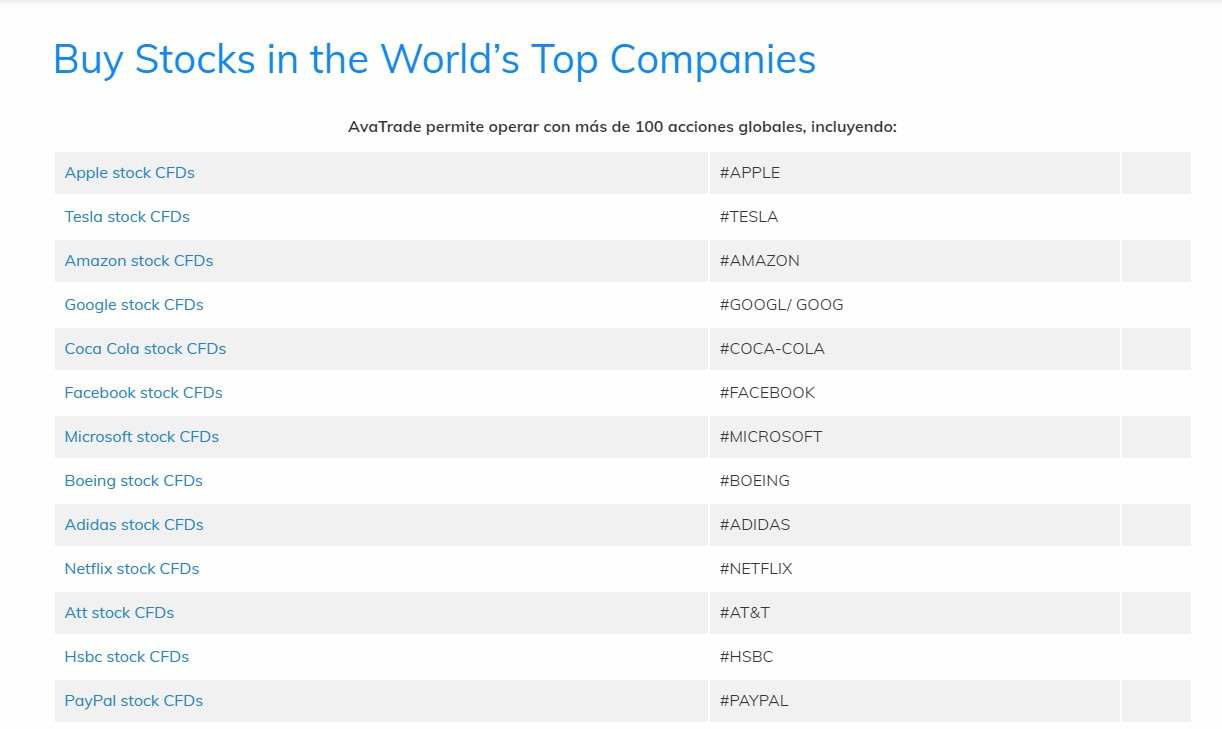Open Microsoft stock CFDs link
The height and width of the screenshot is (729, 1222).
(x=141, y=437)
